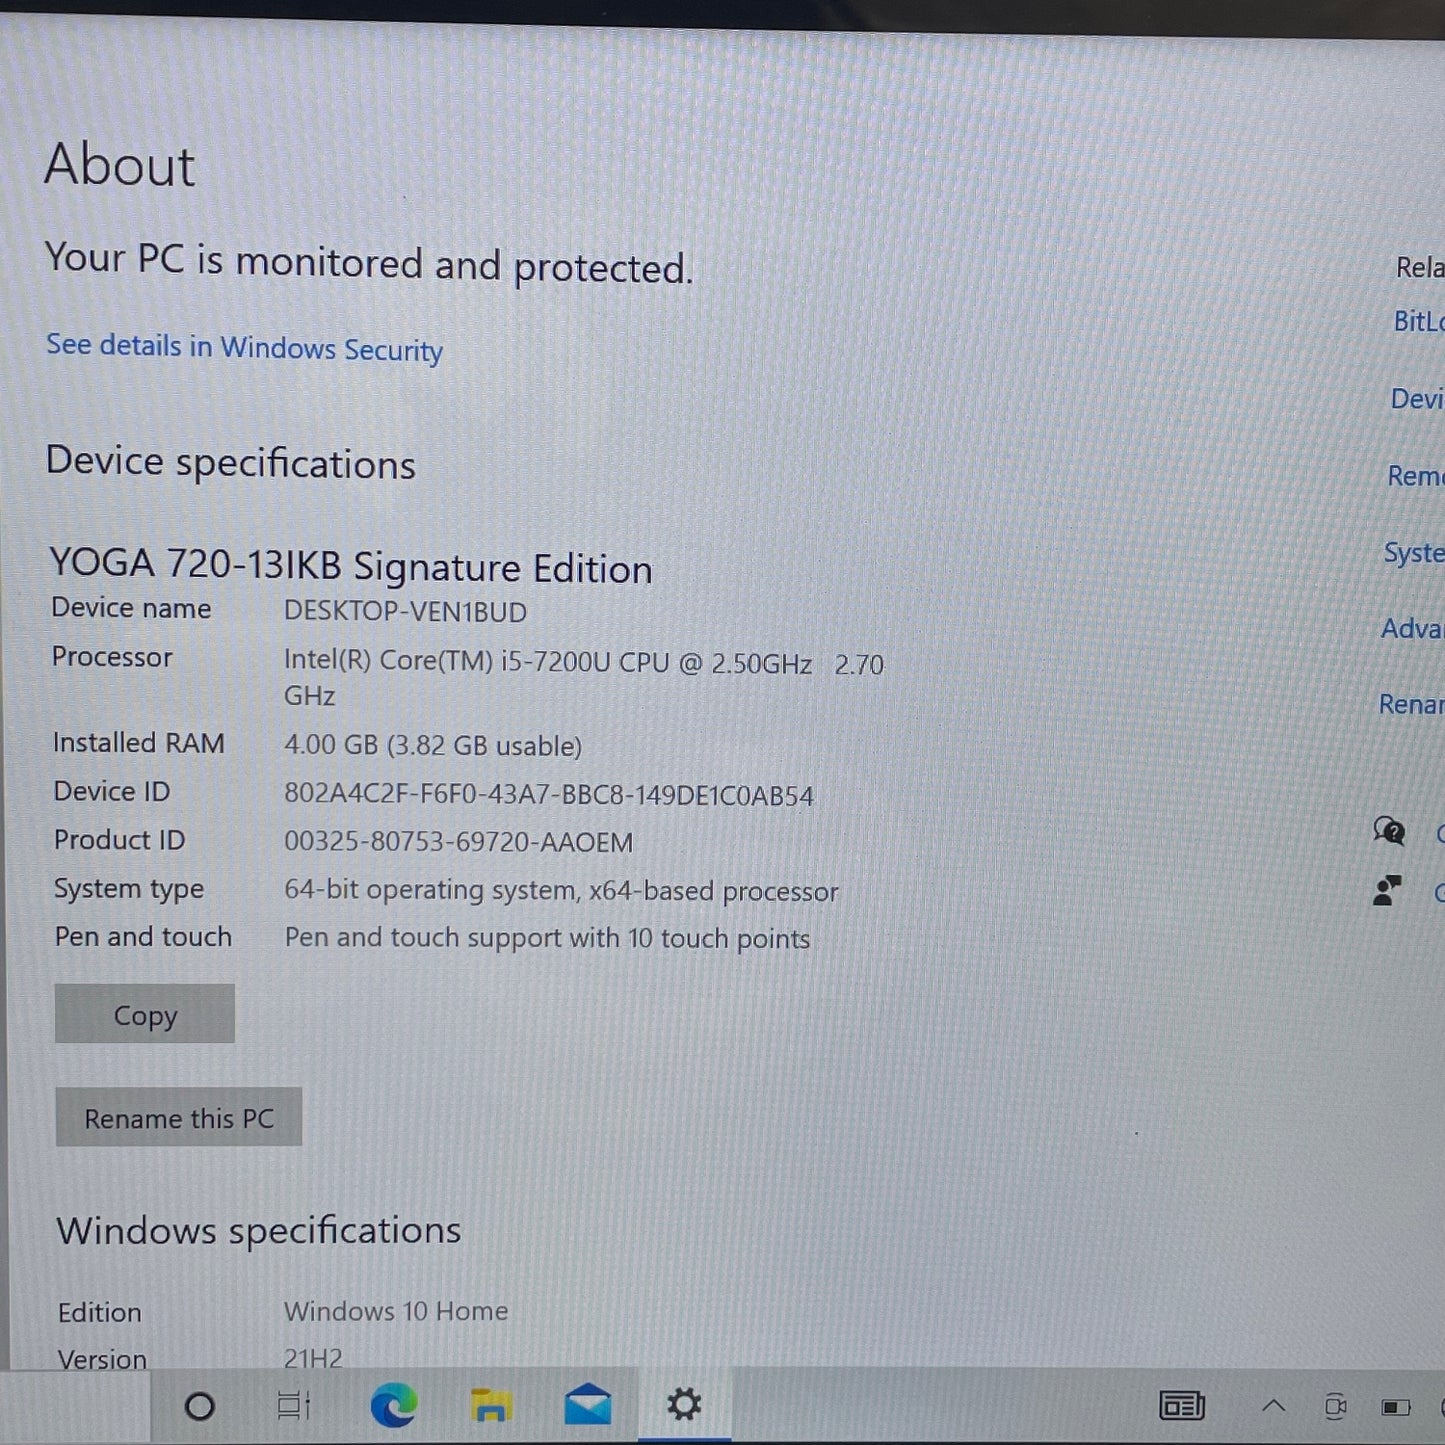This screenshot has width=1445, height=1445.
Task: Select the Settings gear taskbar icon
Action: click(684, 1404)
